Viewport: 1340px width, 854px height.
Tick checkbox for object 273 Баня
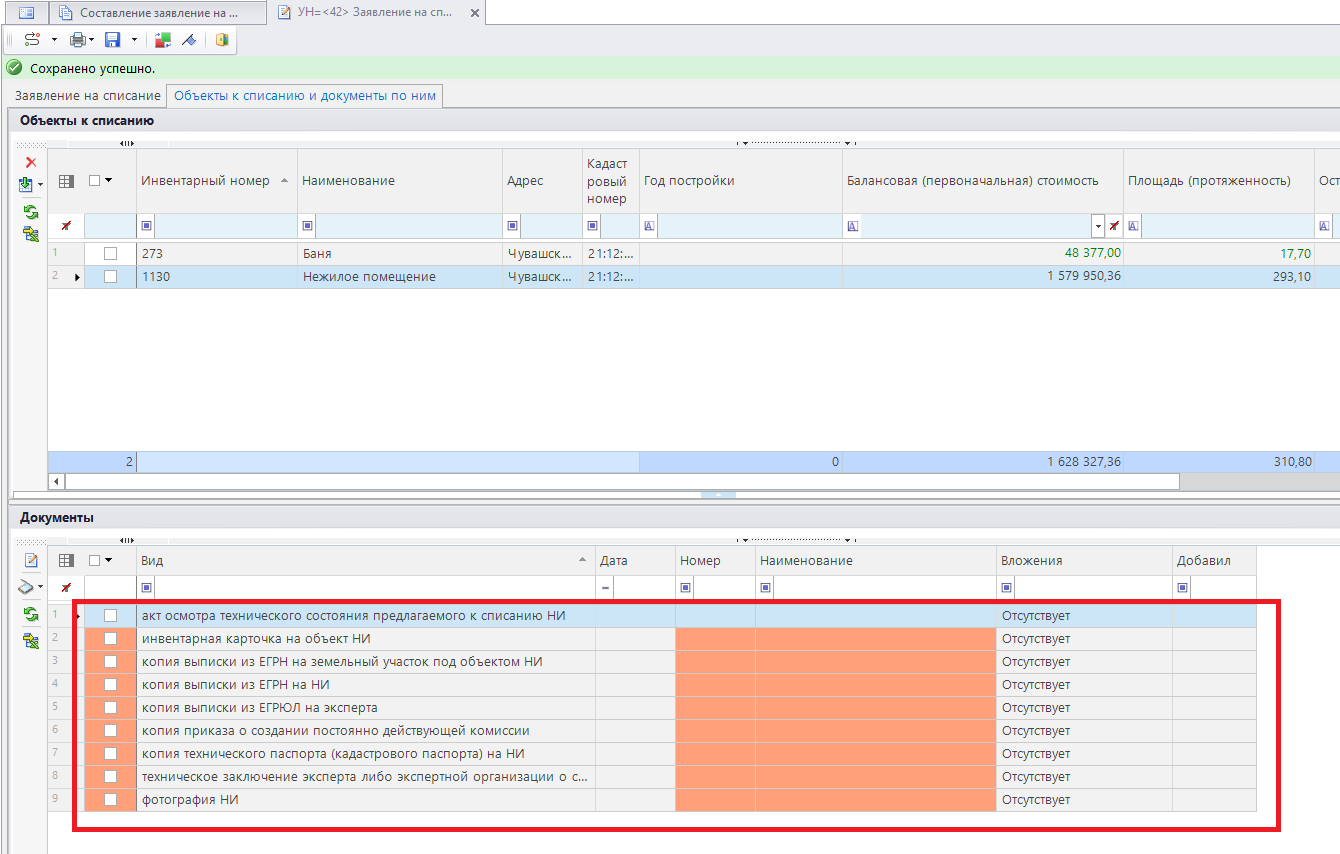click(110, 254)
